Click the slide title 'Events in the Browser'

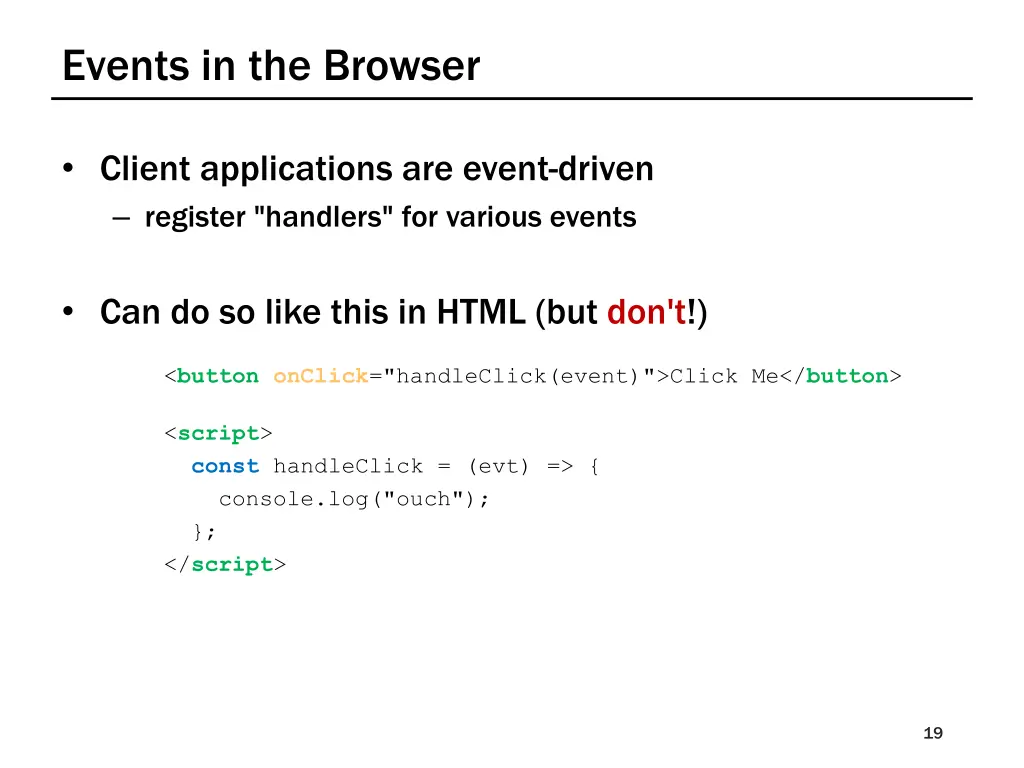tap(271, 66)
